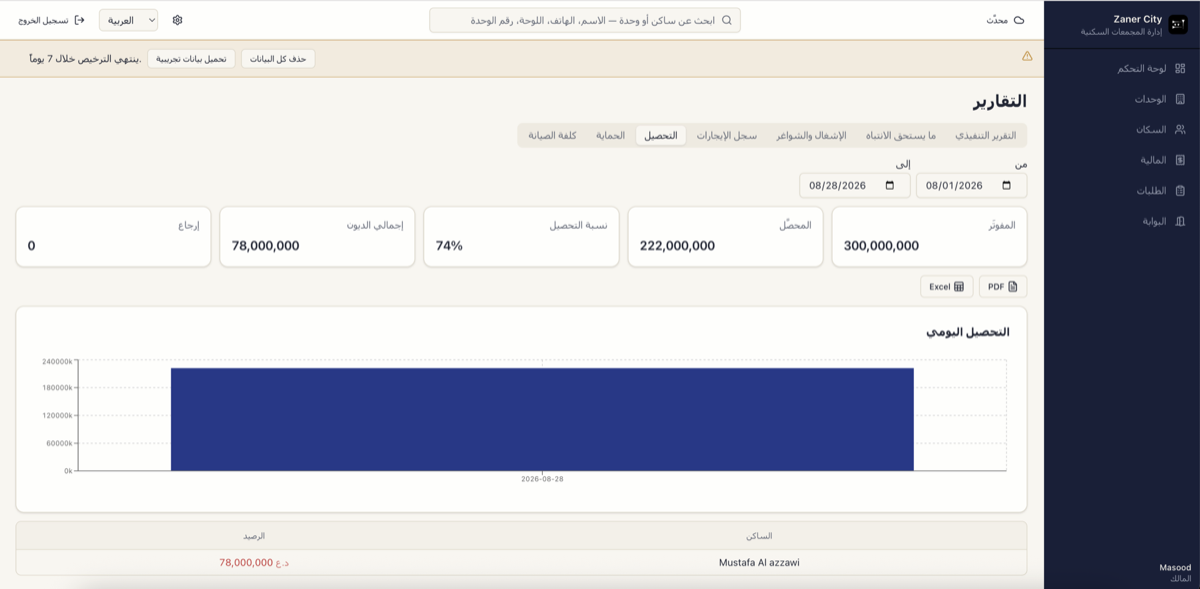1200x589 pixels.
Task: Open the dashboard icon in sidebar
Action: coord(1180,69)
